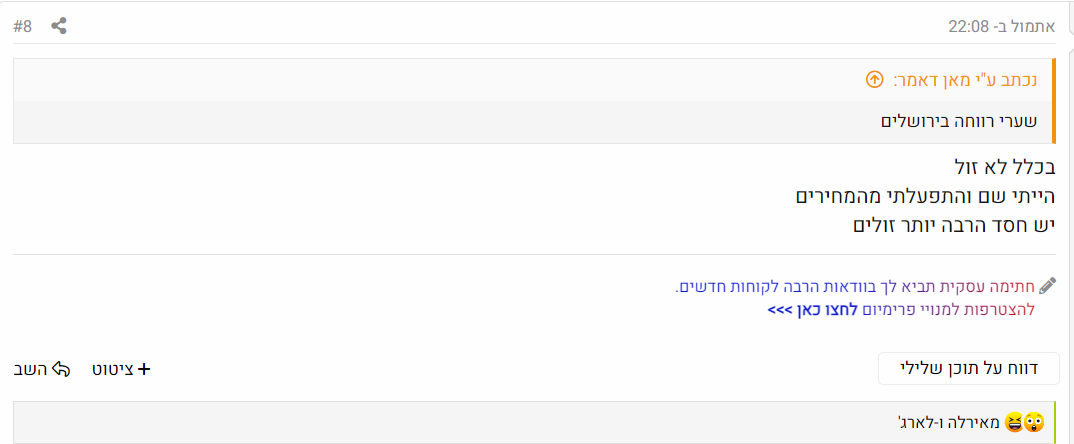Viewport: 1074px width, 444px height.
Task: Click the up arrow beside the quote author
Action: (874, 79)
